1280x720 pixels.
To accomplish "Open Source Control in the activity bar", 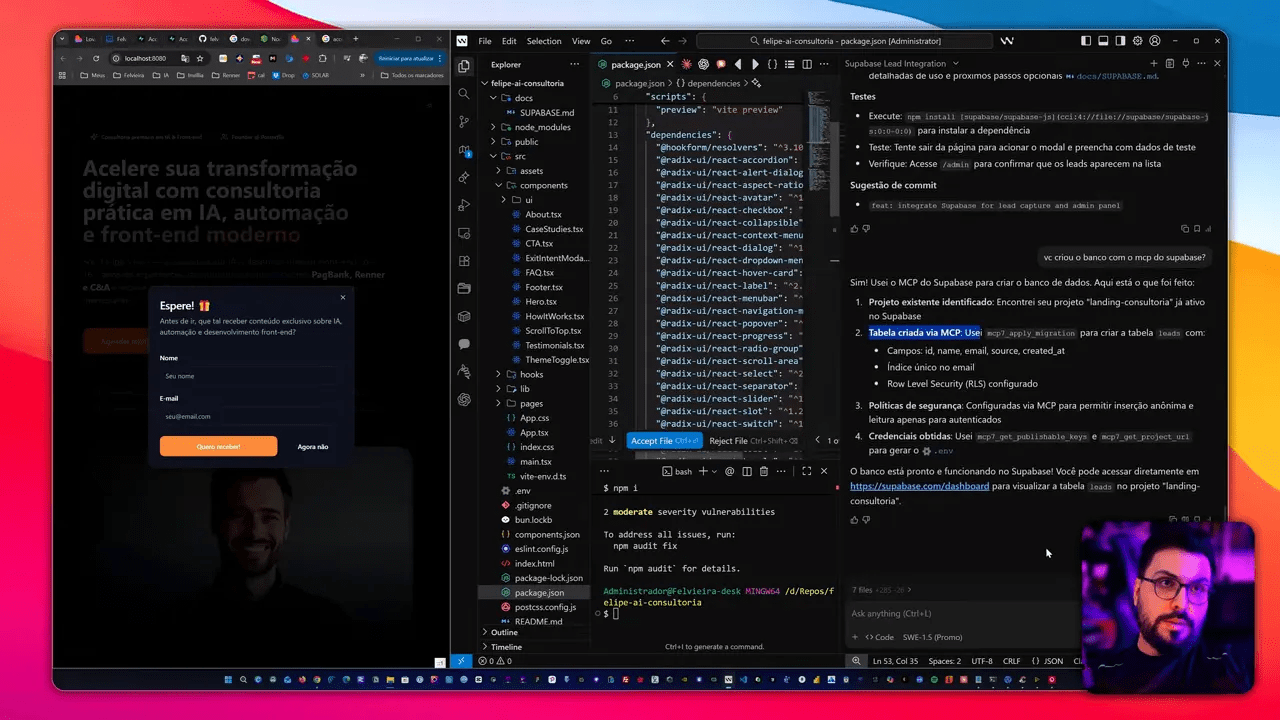I will [x=464, y=121].
